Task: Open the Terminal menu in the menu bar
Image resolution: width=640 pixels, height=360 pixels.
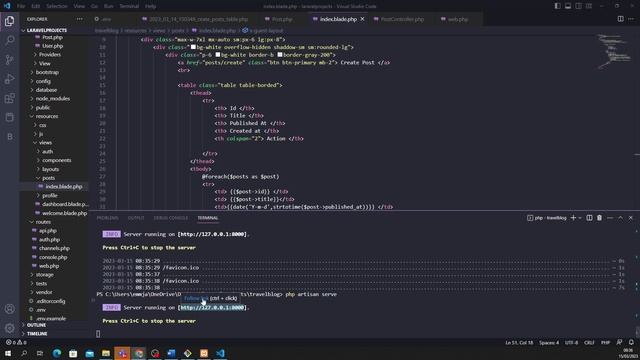Action: pyautogui.click(x=129, y=6)
